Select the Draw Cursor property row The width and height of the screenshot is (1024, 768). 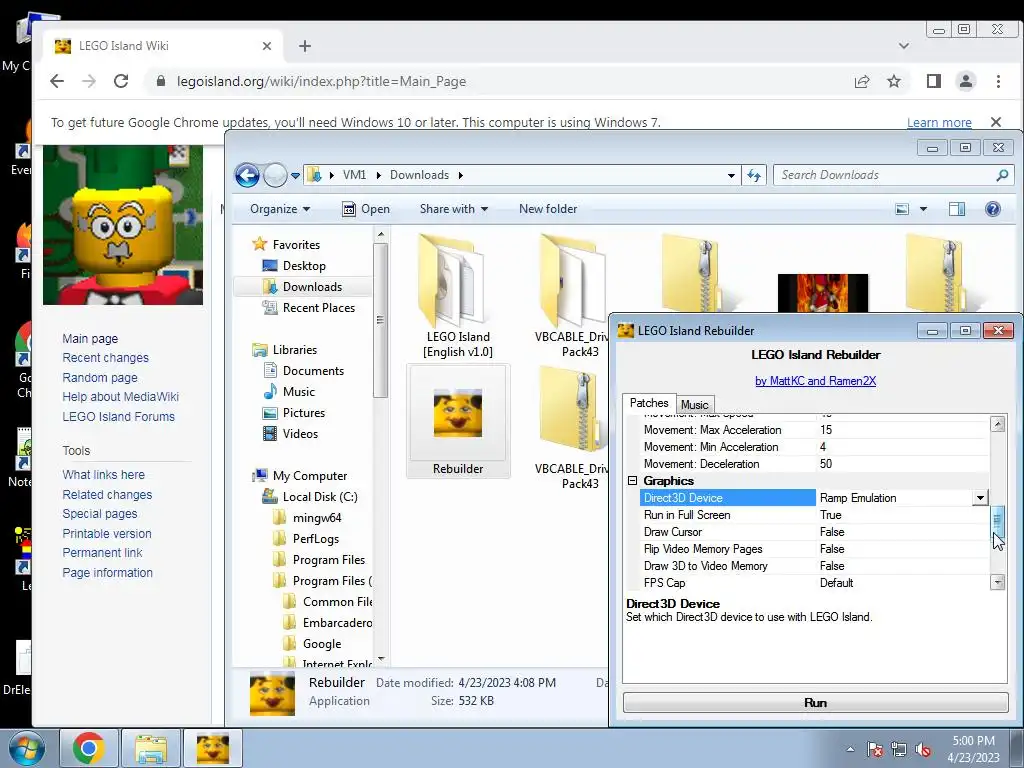814,532
